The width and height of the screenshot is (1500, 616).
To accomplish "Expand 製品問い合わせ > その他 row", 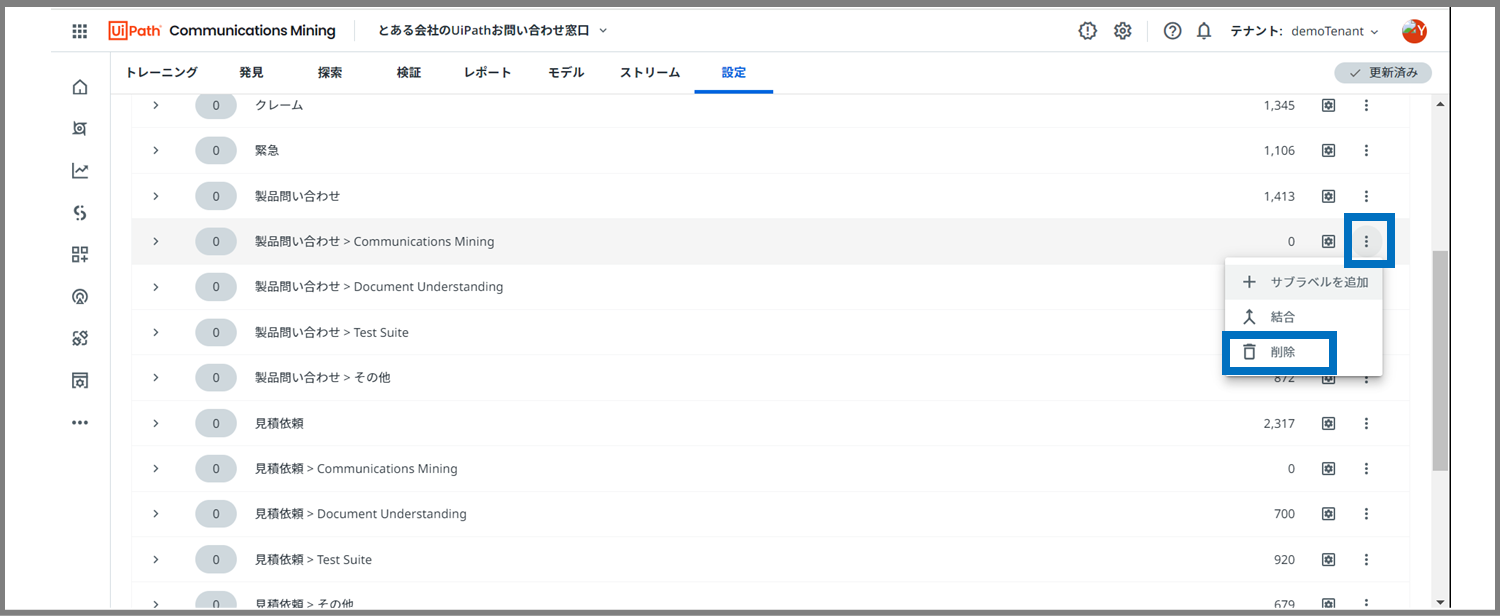I will pyautogui.click(x=156, y=377).
